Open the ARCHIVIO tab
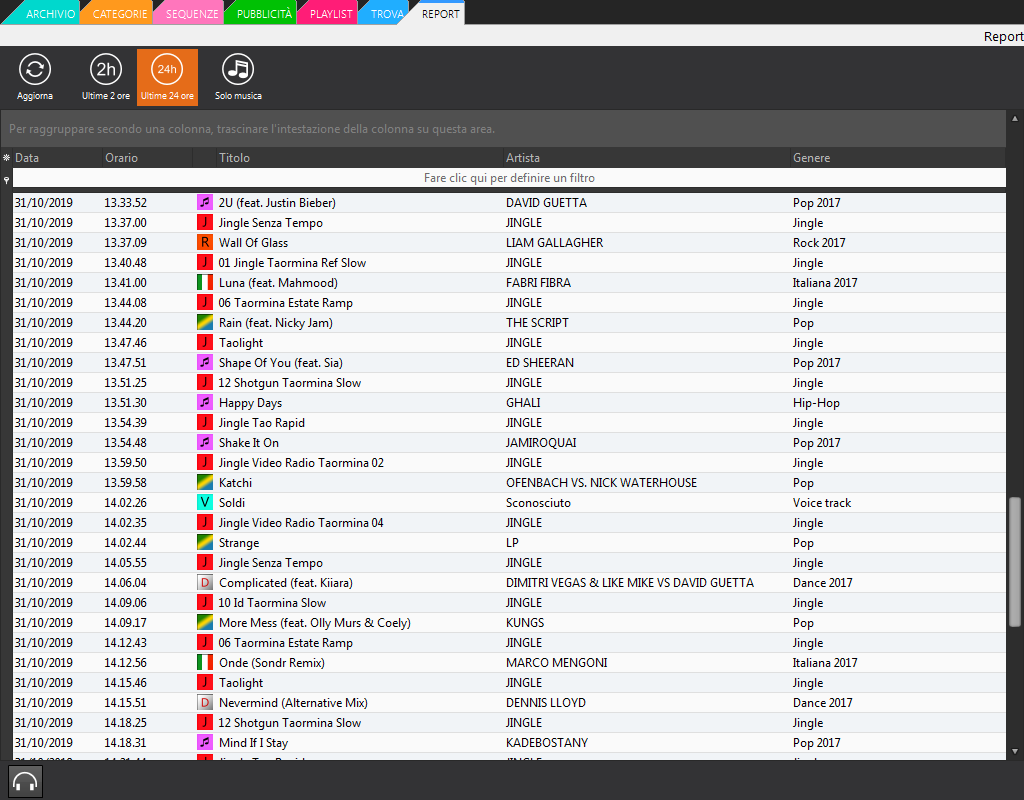1024x800 pixels. coord(48,14)
